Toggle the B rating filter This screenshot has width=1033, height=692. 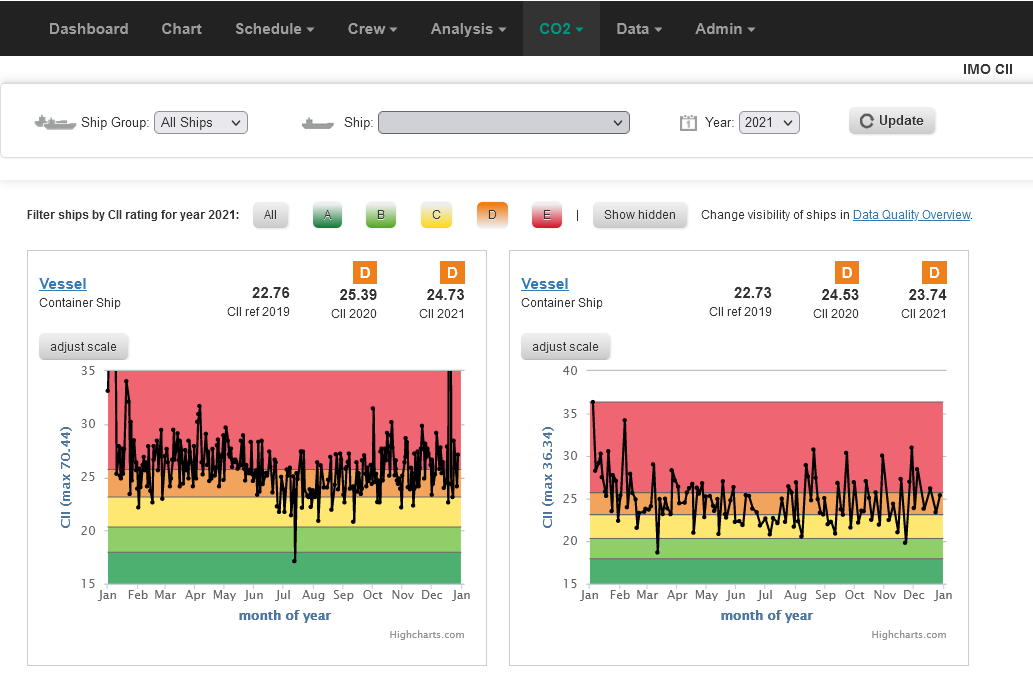click(381, 215)
